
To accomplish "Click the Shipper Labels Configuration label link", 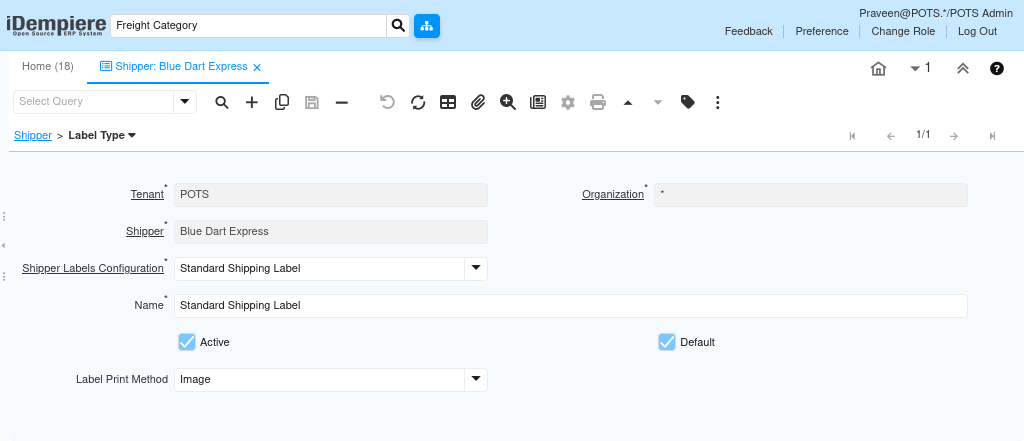I will (x=93, y=269).
